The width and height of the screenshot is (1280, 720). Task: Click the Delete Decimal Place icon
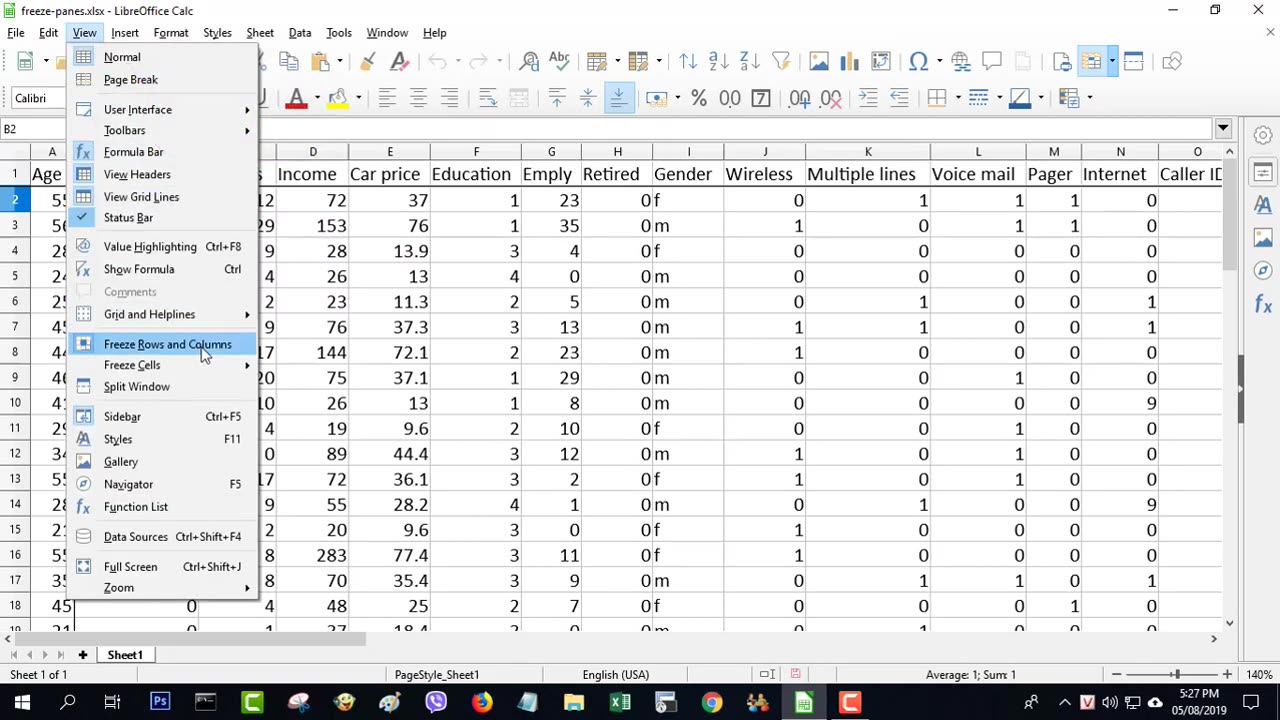[x=830, y=98]
